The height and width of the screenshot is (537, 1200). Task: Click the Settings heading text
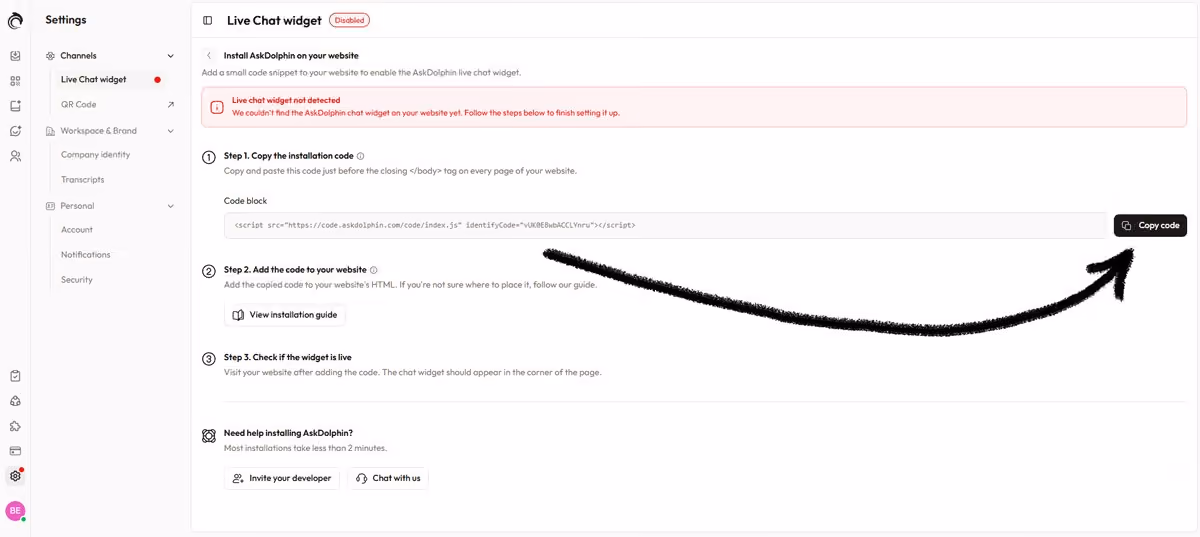[66, 20]
